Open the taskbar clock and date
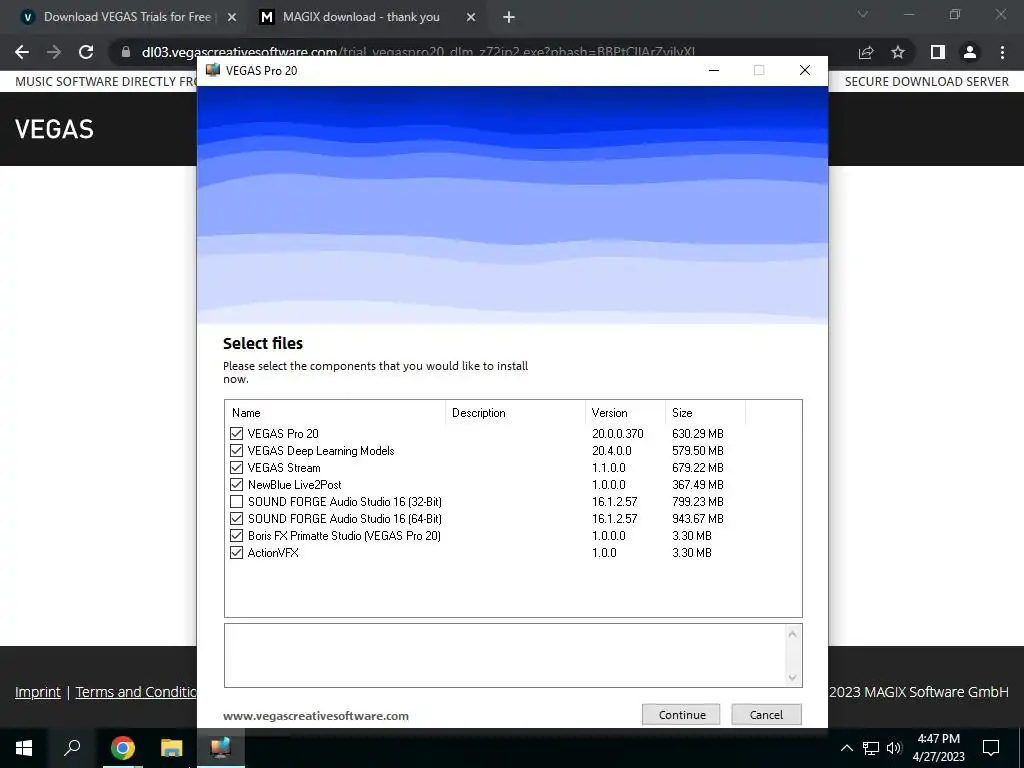 click(x=938, y=748)
